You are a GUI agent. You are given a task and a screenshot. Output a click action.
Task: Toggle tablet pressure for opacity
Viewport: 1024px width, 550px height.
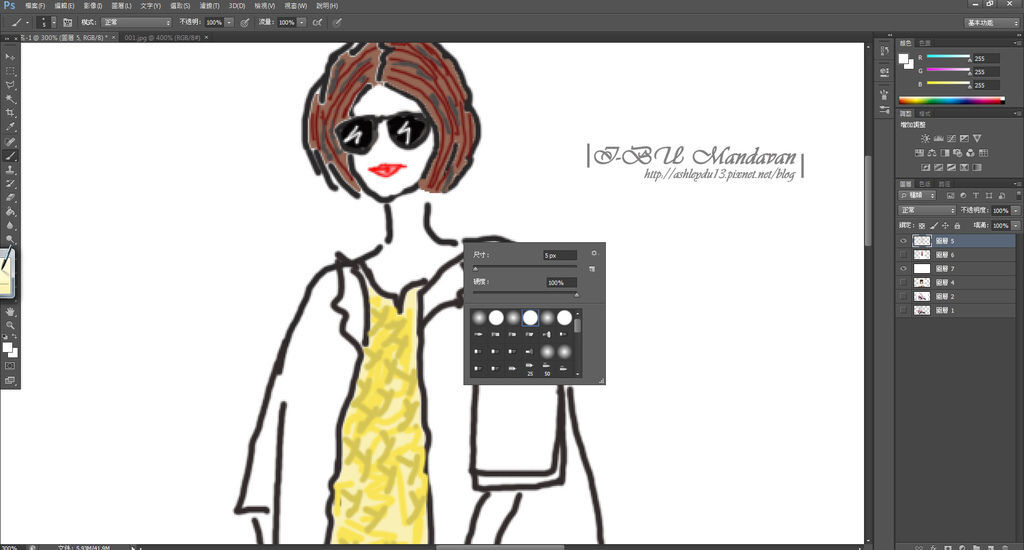244,22
